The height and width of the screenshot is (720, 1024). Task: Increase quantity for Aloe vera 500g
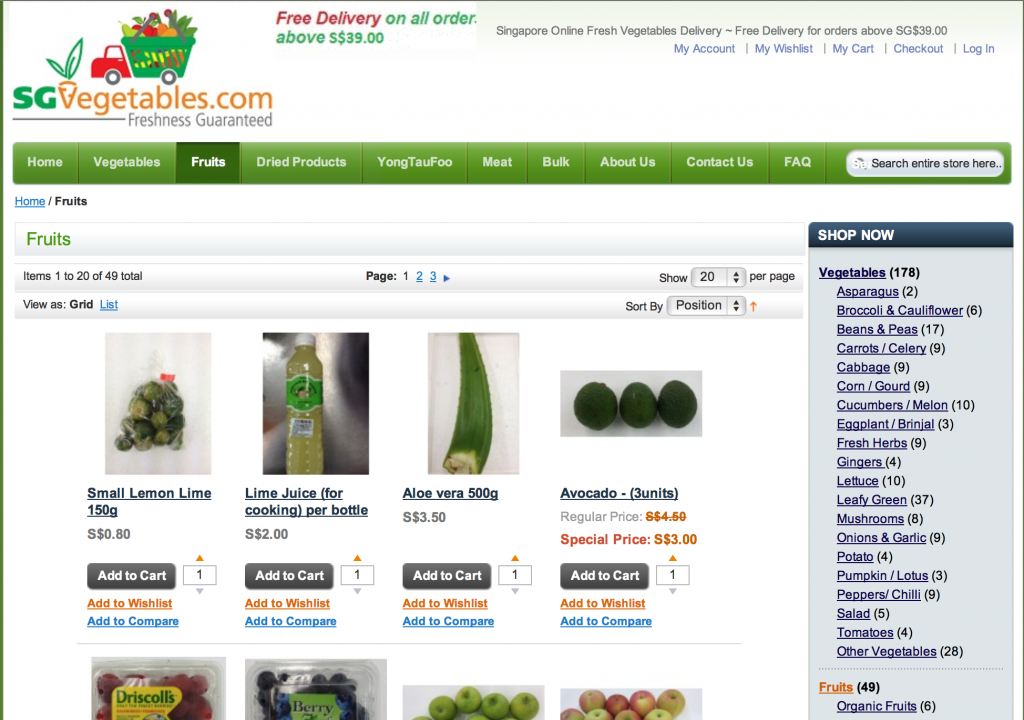click(515, 558)
